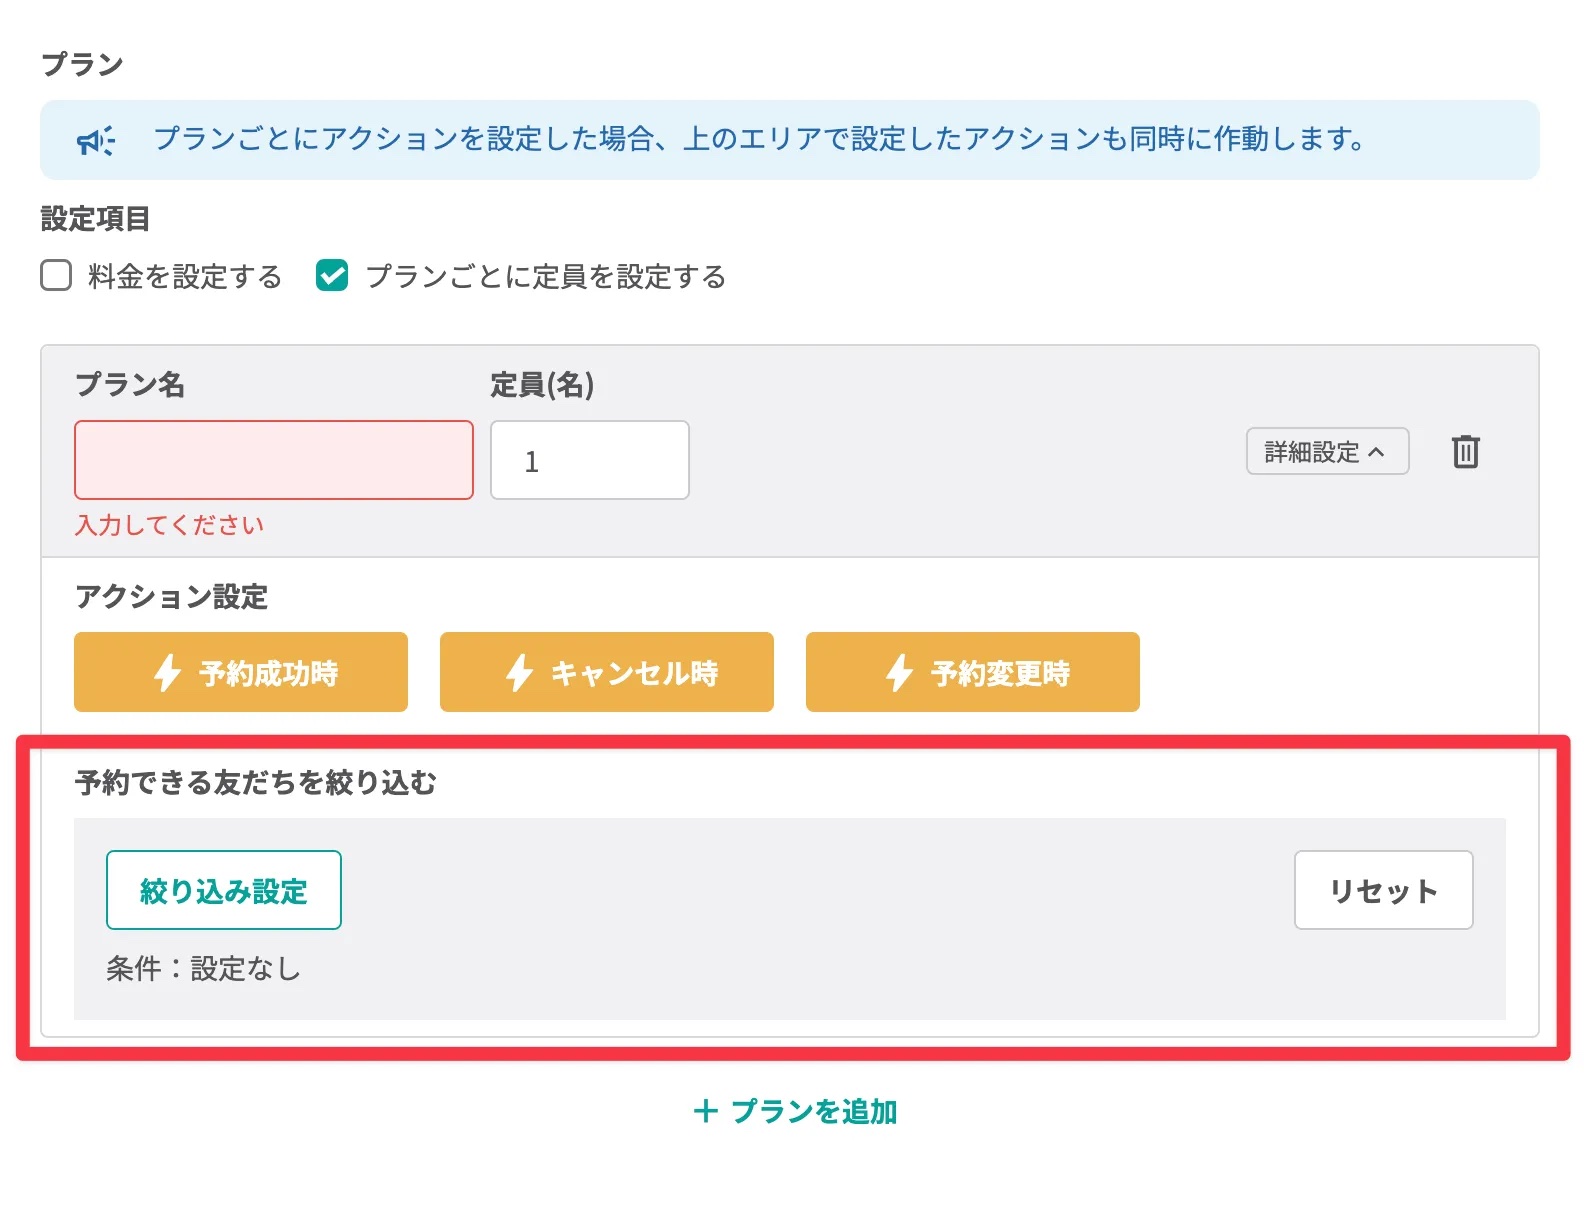Screen dimensions: 1584x1208
Task: Add a new plan via the プランを追加 link
Action: point(796,1111)
